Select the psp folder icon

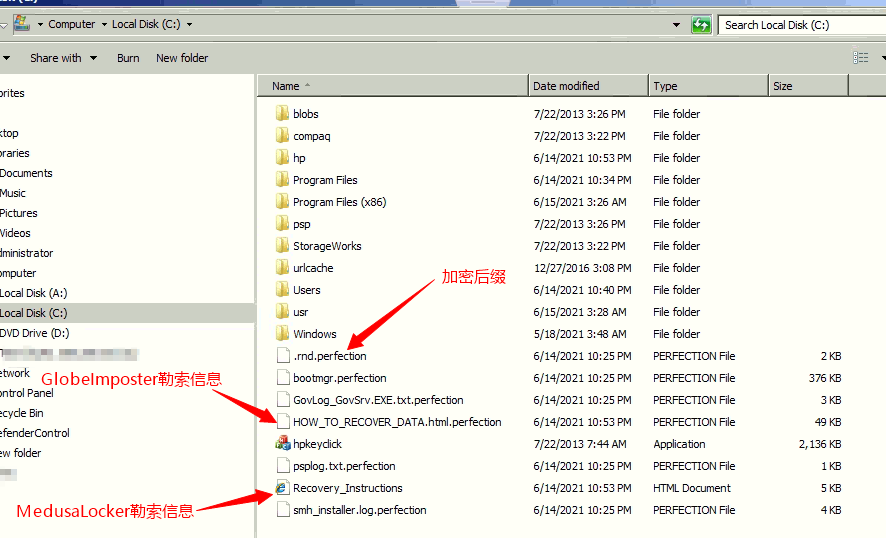click(x=283, y=224)
